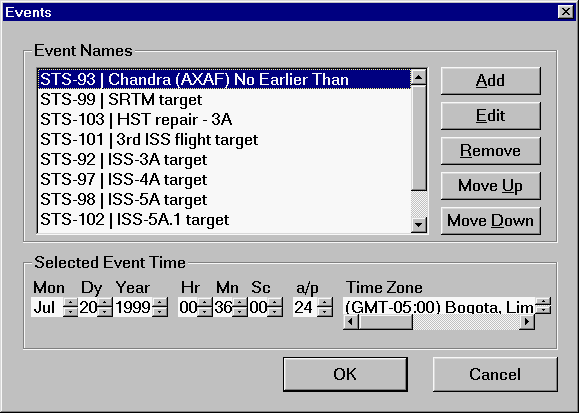Image resolution: width=579 pixels, height=413 pixels.
Task: Click the Time Zone scroll-left arrow
Action: (351, 322)
